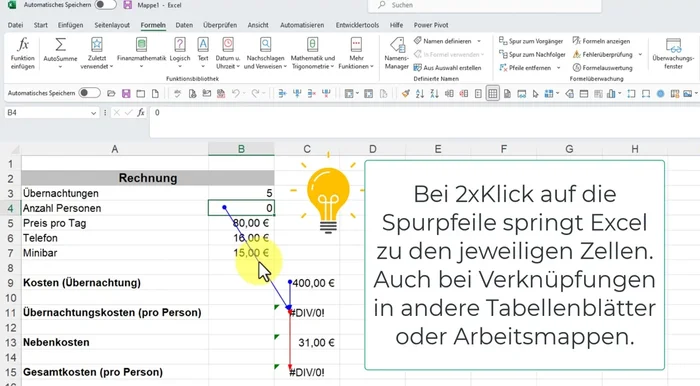Image resolution: width=700 pixels, height=386 pixels.
Task: Click Fehlerüberprüfung
Action: 603,54
